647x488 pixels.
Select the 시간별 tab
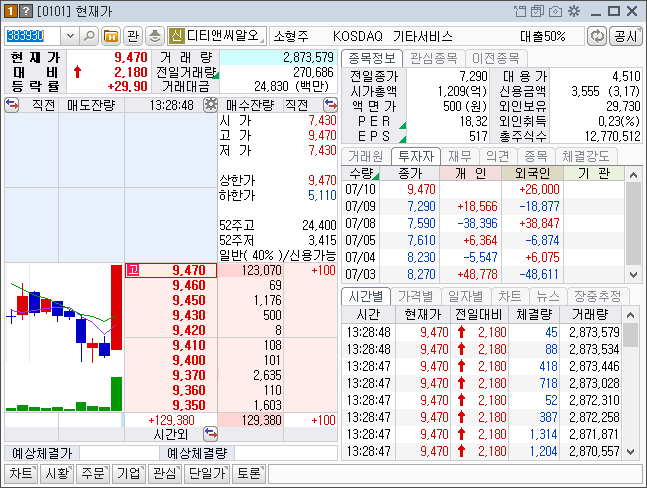[366, 296]
